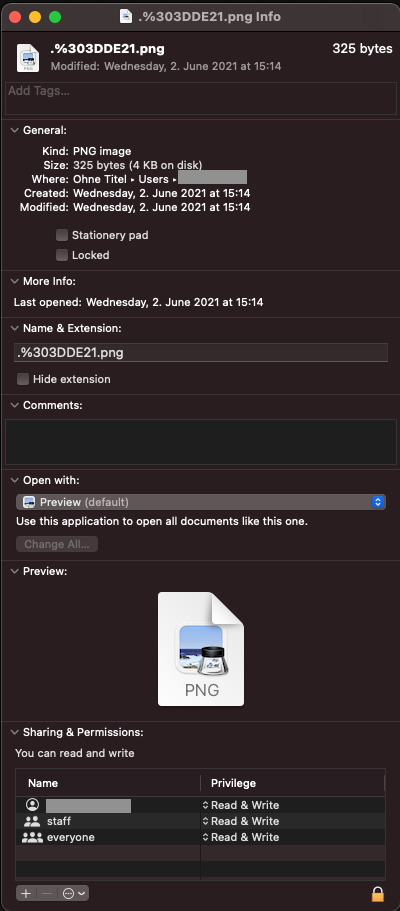400x911 pixels.
Task: Click the PNG file icon in header
Action: (x=28, y=58)
